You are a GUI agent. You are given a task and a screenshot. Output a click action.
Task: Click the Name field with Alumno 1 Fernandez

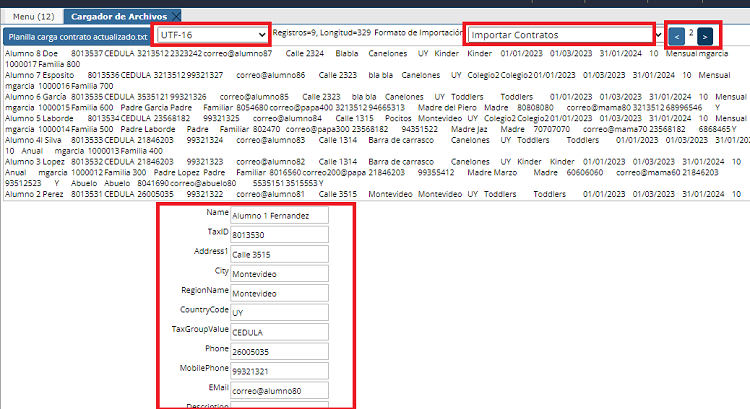[x=279, y=215]
